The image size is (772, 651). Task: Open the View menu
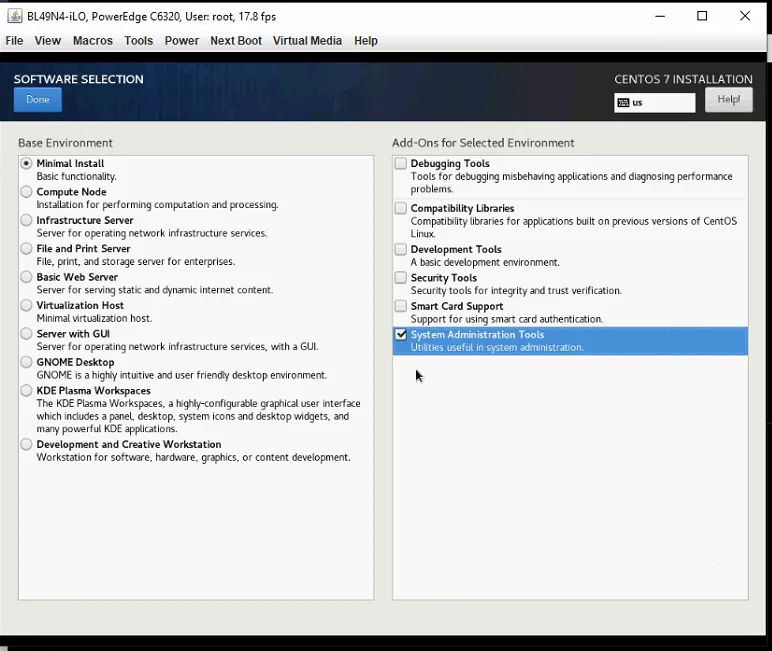48,41
